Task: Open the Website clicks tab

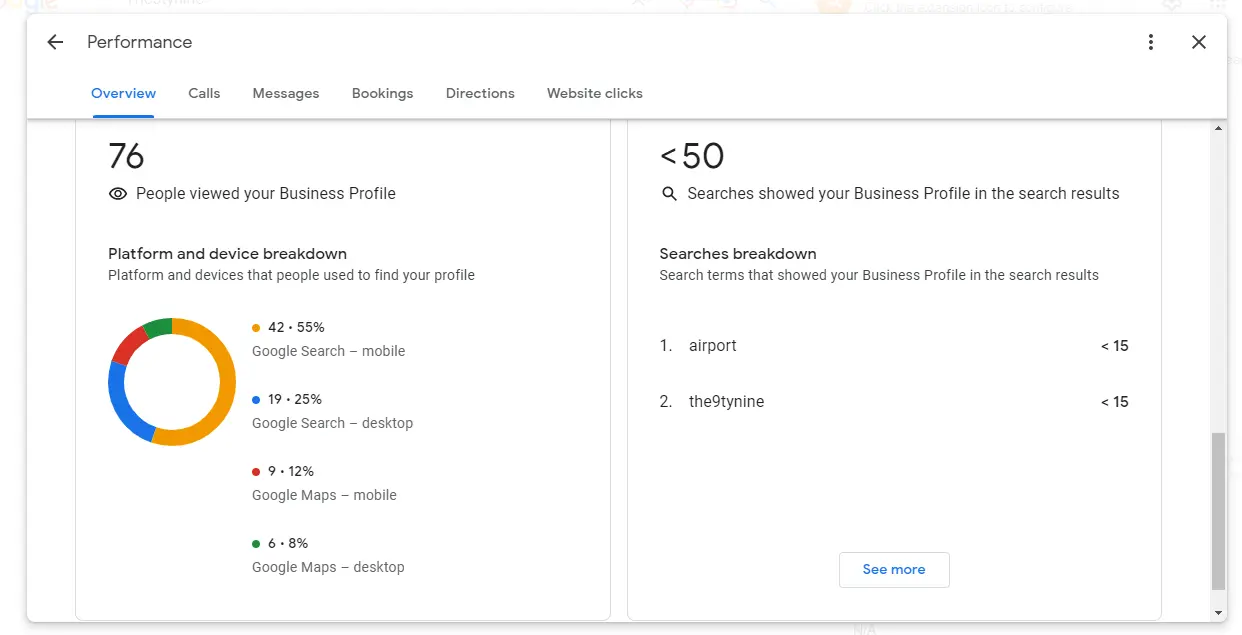Action: 594,93
